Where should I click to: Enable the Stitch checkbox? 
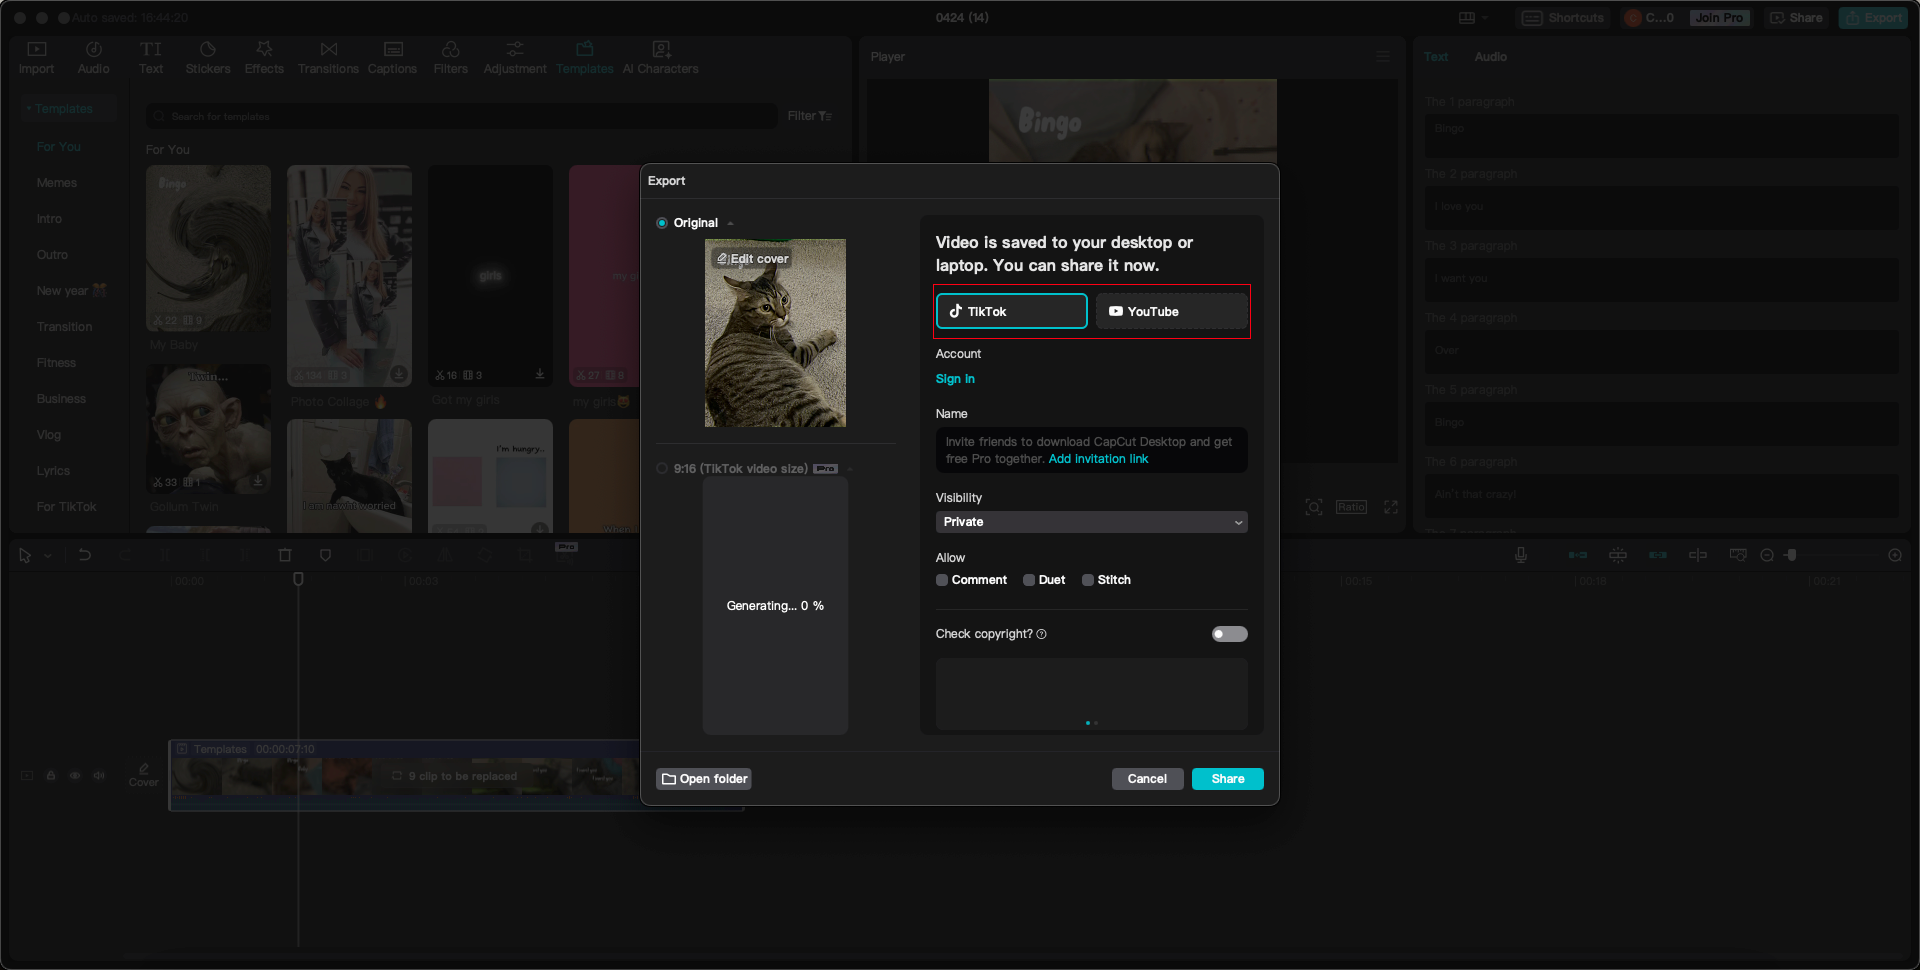point(1088,580)
